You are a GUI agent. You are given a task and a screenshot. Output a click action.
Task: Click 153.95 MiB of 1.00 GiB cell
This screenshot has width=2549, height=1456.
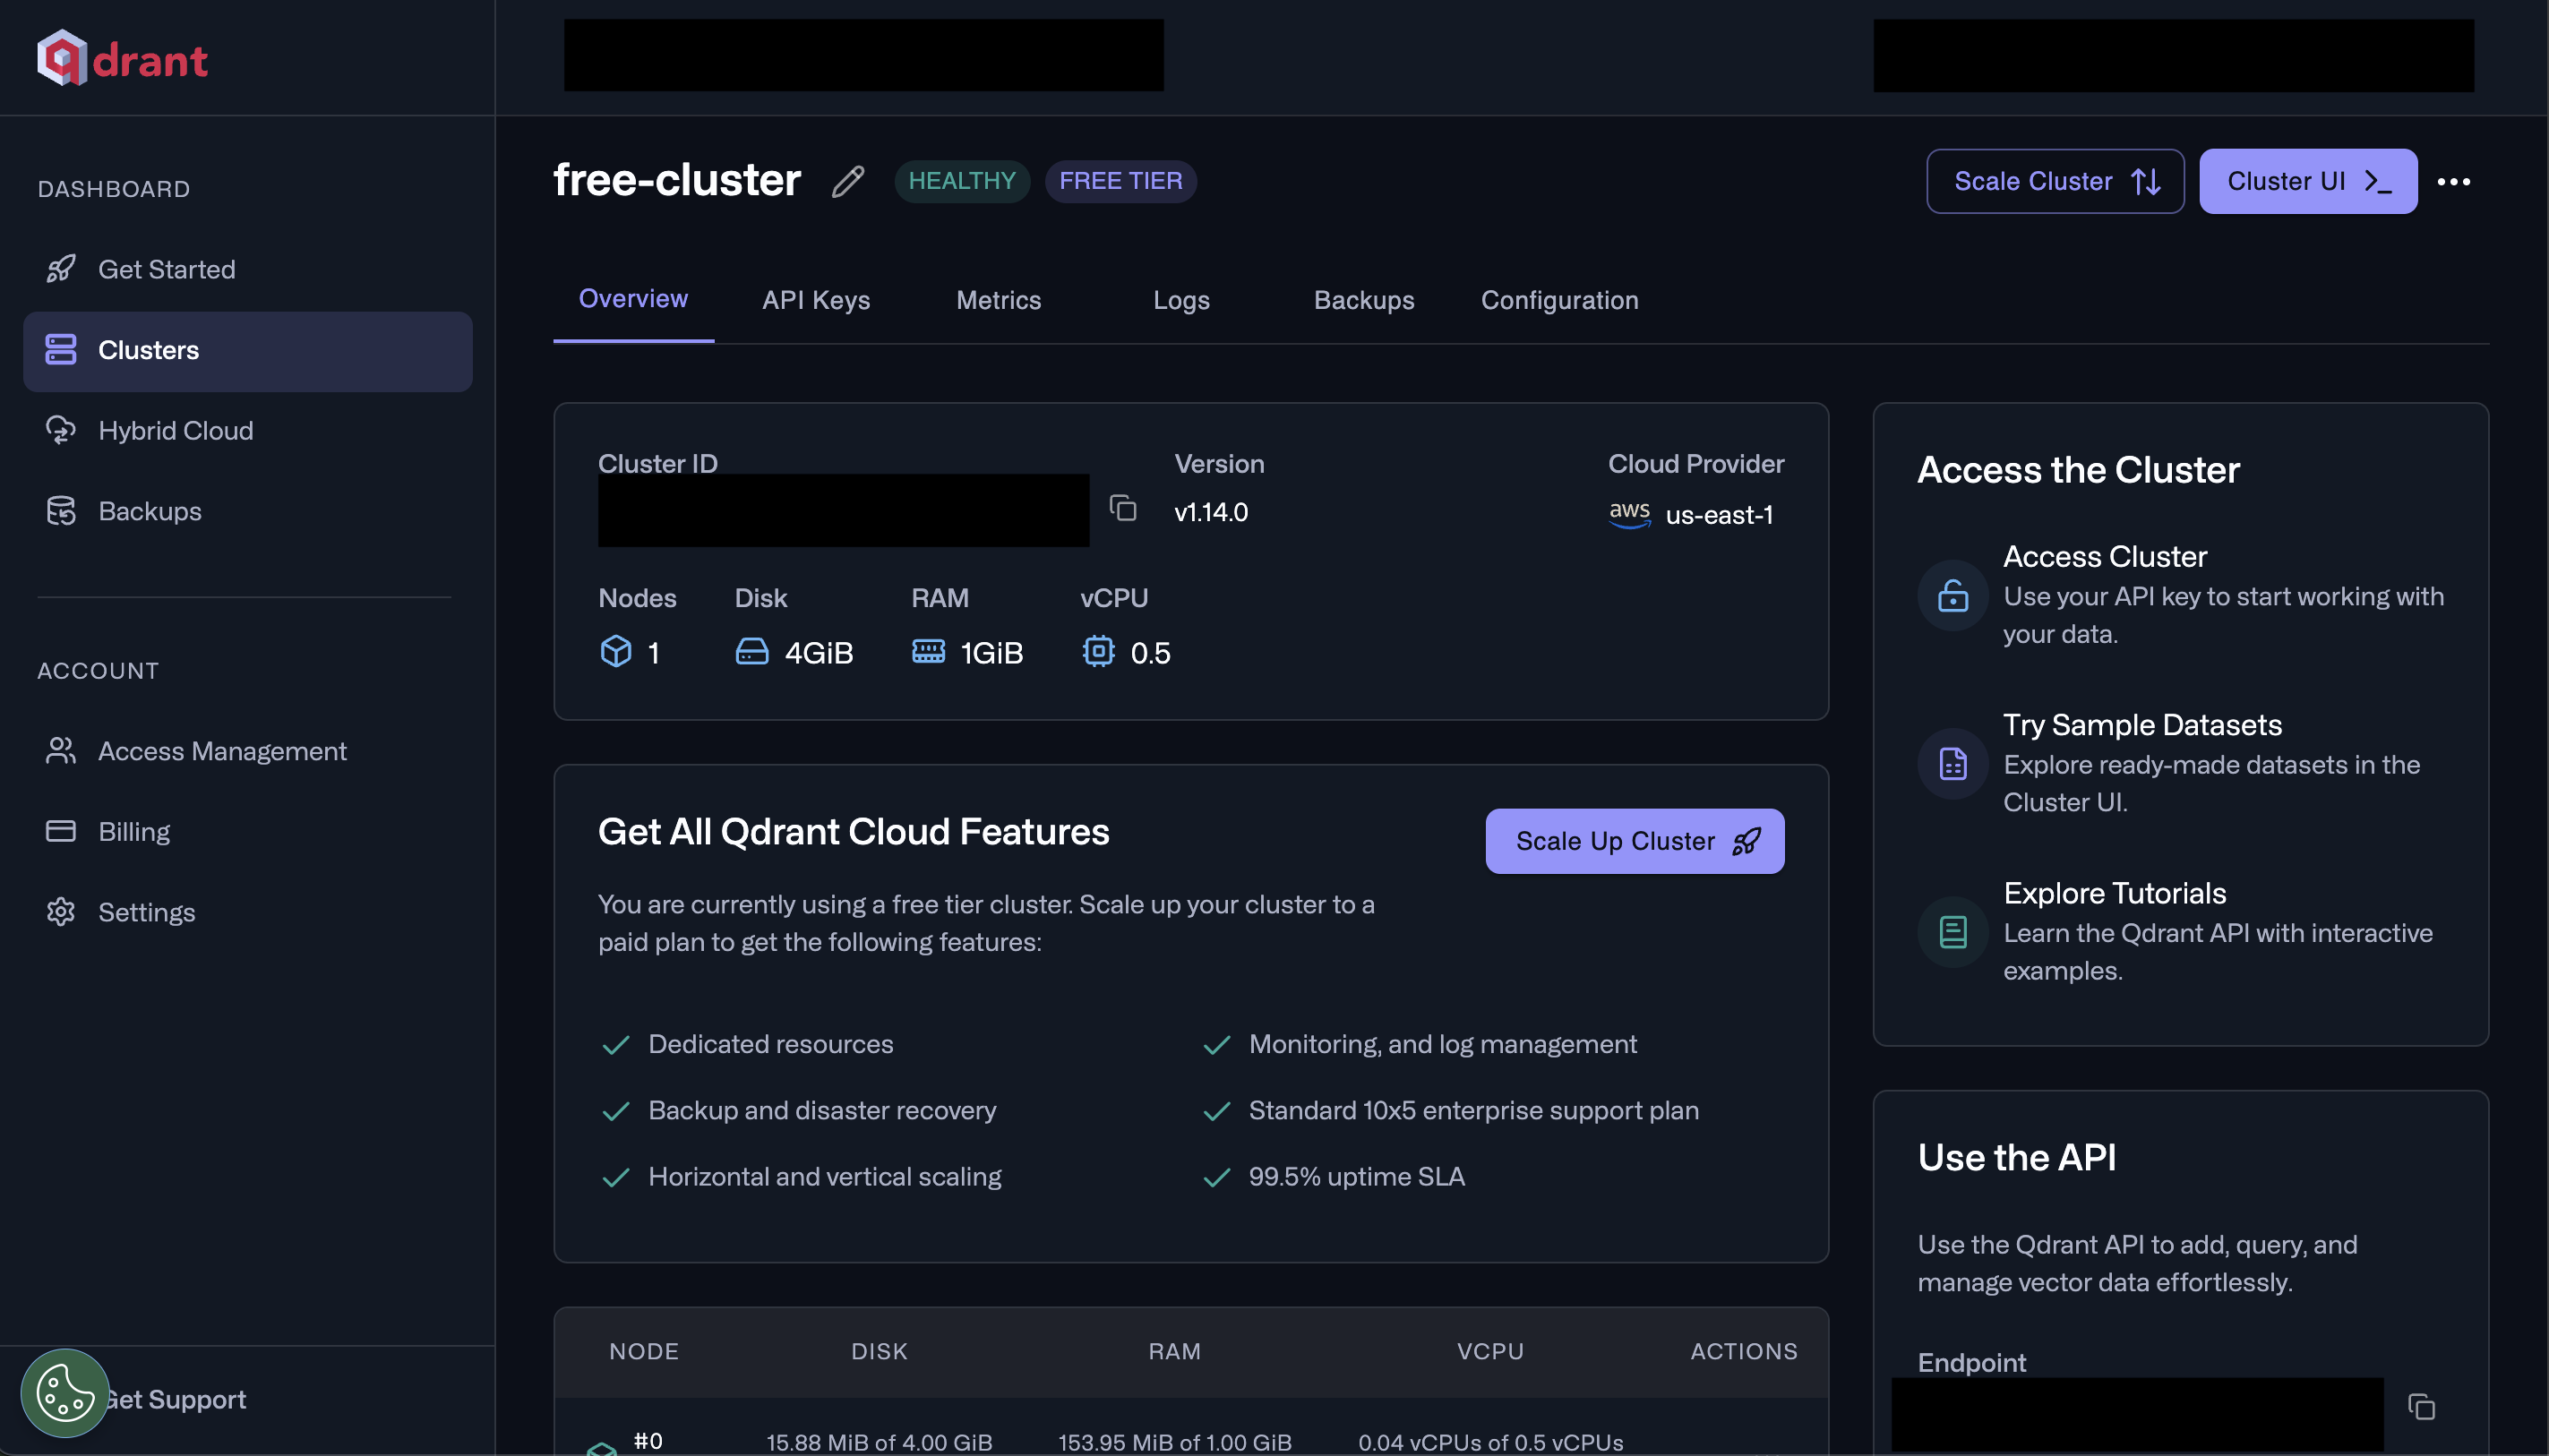[x=1174, y=1442]
